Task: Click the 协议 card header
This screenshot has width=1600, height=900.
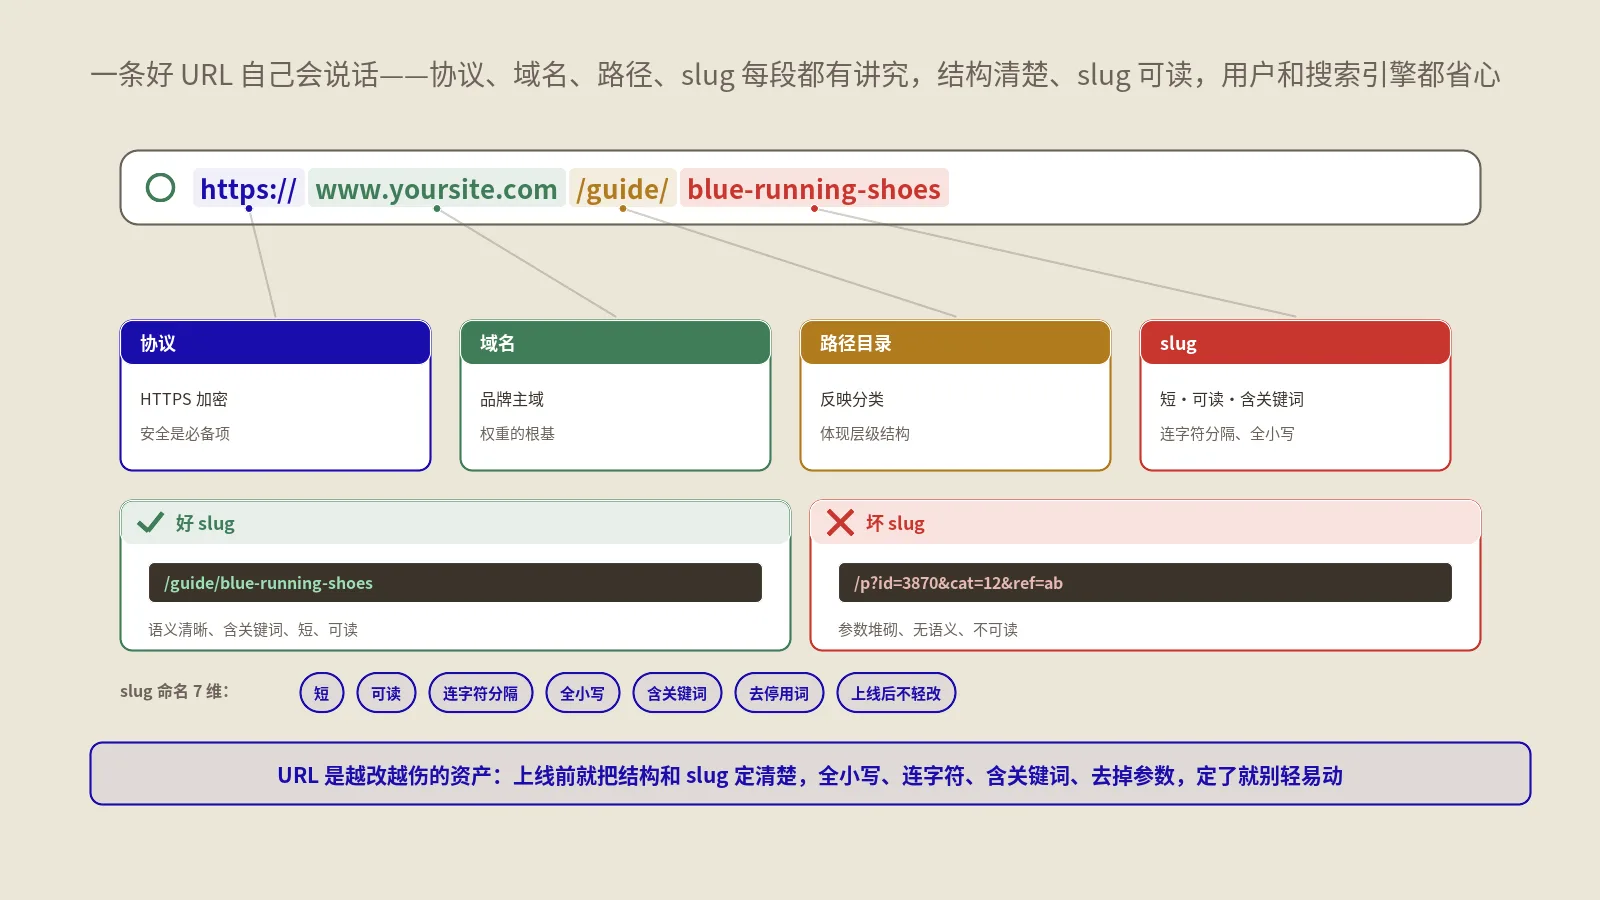Action: [x=275, y=343]
